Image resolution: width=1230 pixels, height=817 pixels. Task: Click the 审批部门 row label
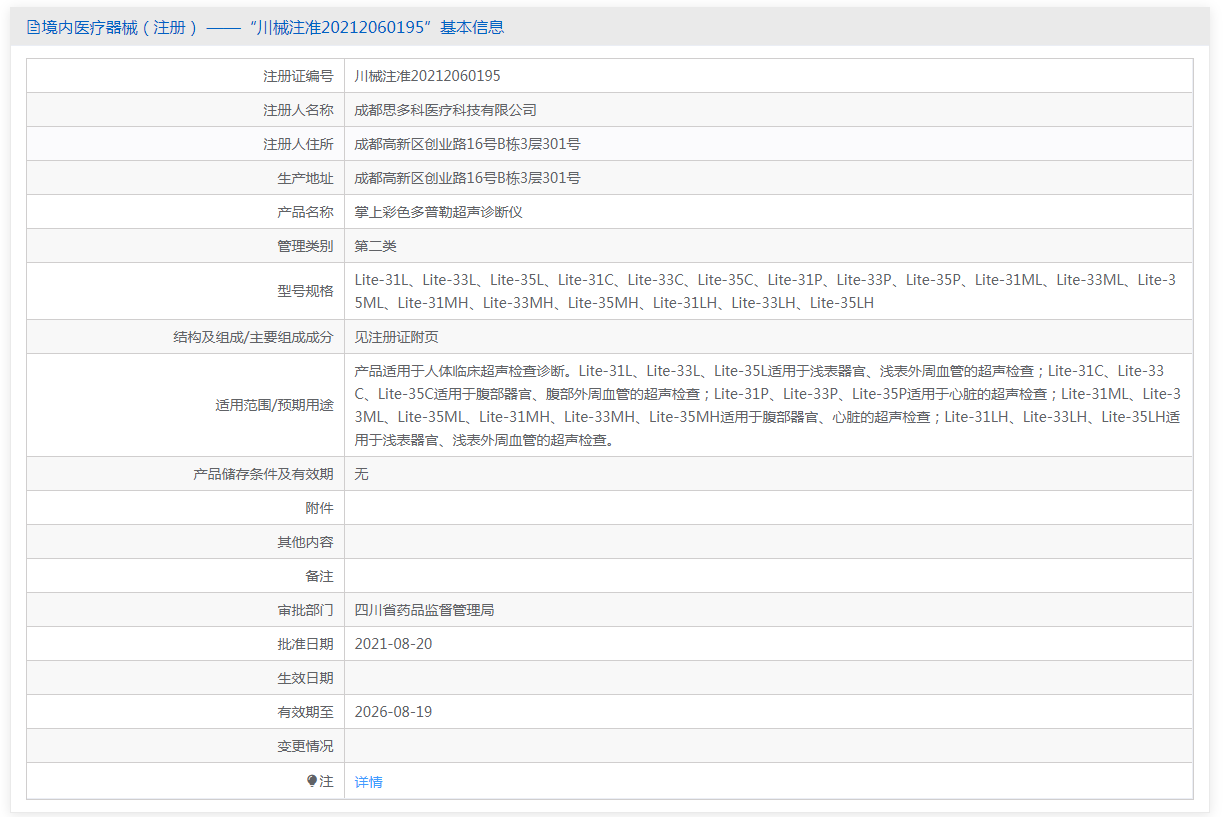(305, 610)
